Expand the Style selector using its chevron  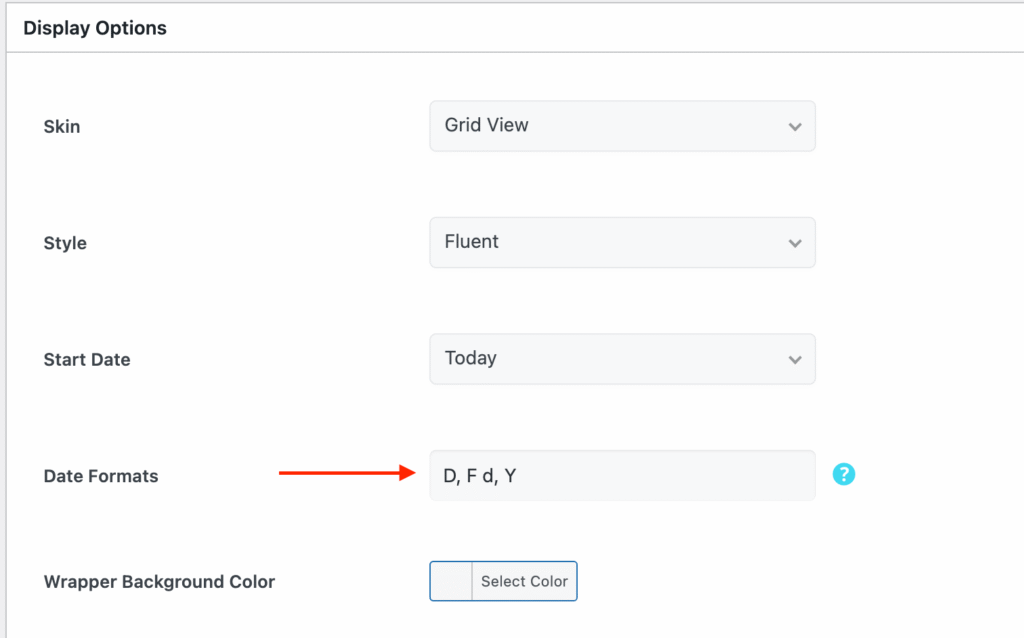click(x=795, y=242)
